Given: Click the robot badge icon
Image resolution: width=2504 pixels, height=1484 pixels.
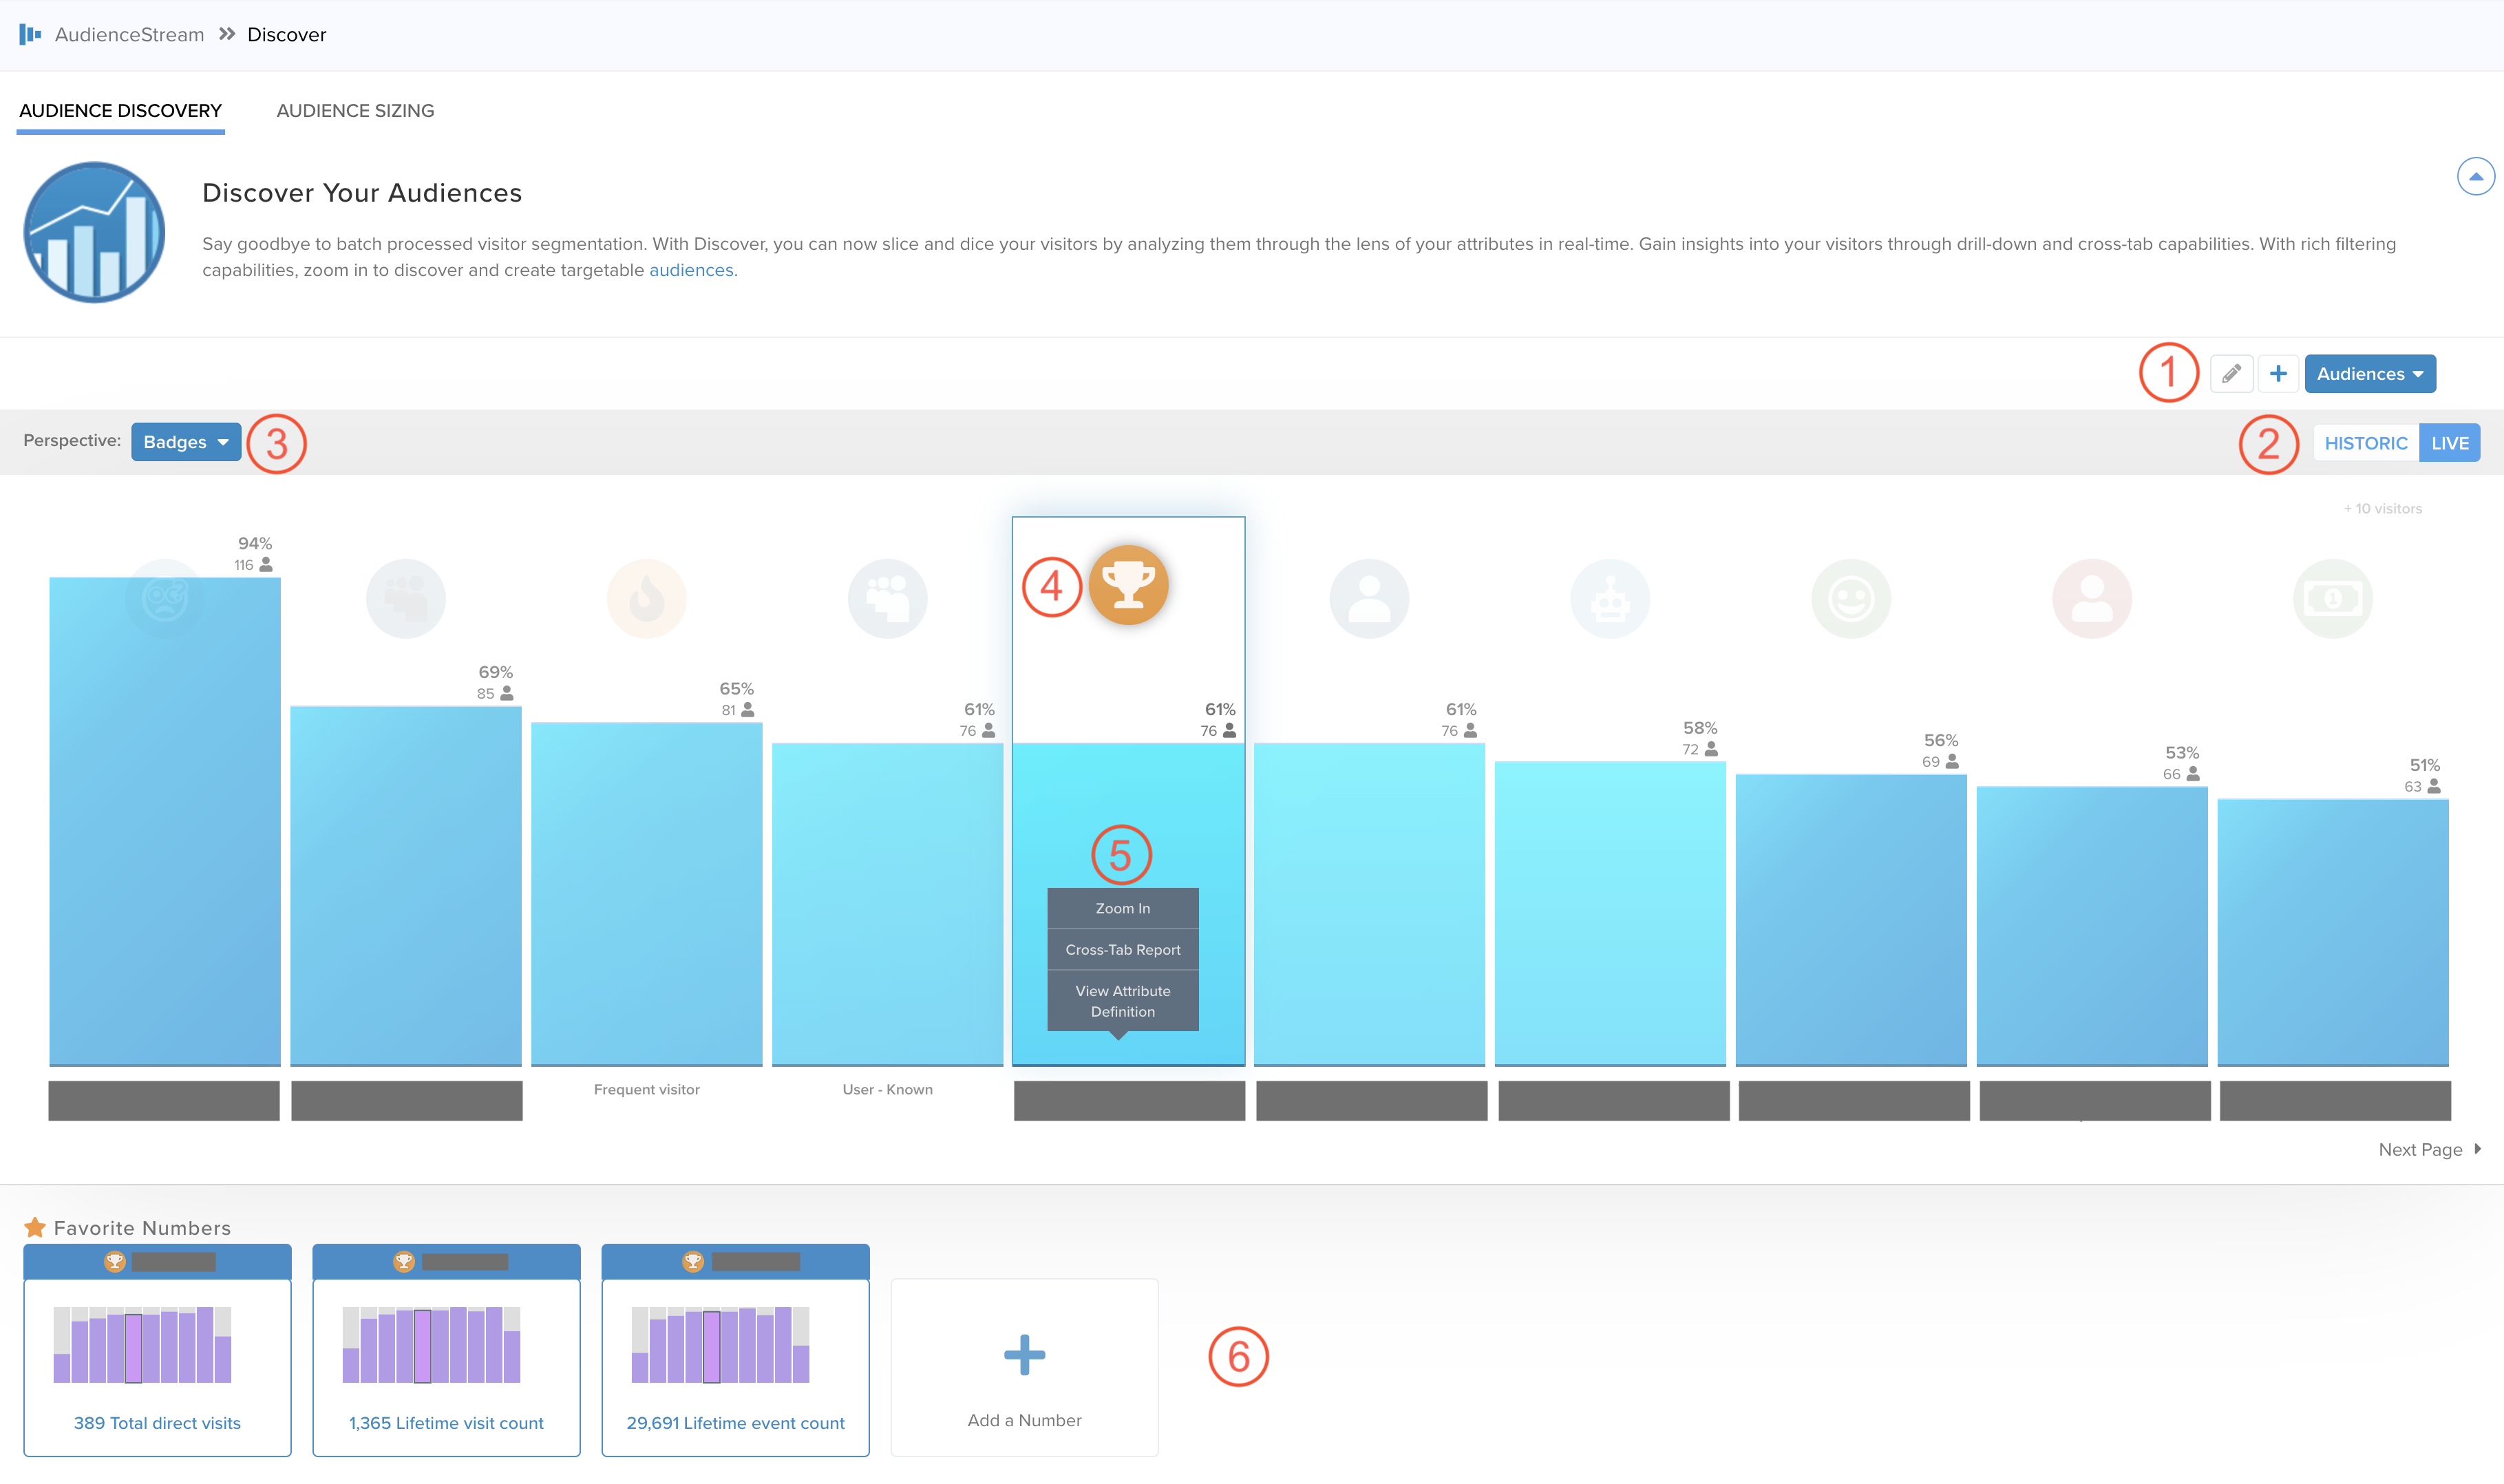Looking at the screenshot, I should pyautogui.click(x=1610, y=599).
